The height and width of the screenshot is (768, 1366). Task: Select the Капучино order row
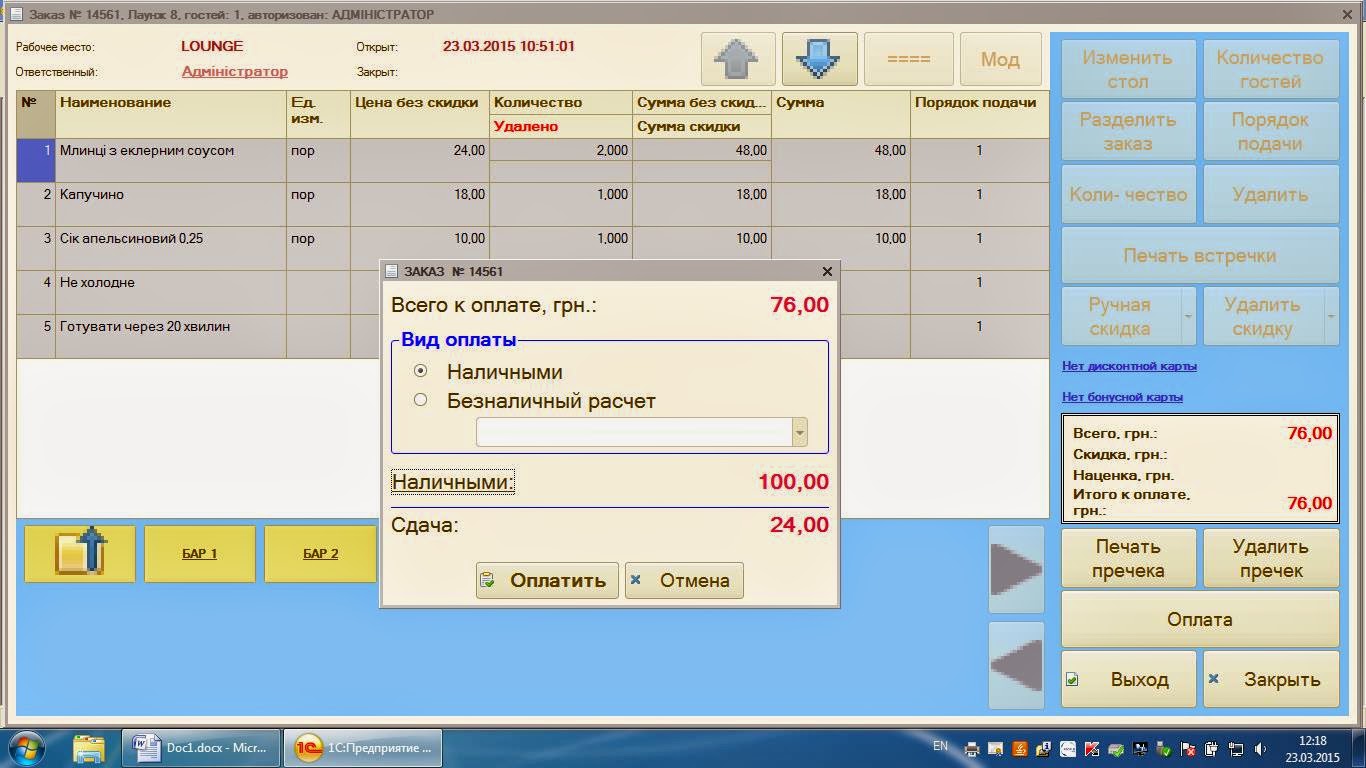pos(532,204)
